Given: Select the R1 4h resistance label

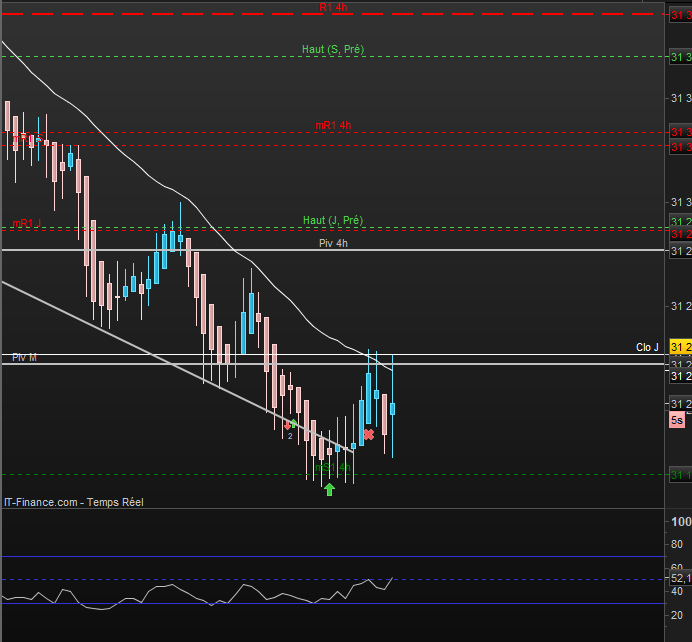Looking at the screenshot, I should point(333,8).
